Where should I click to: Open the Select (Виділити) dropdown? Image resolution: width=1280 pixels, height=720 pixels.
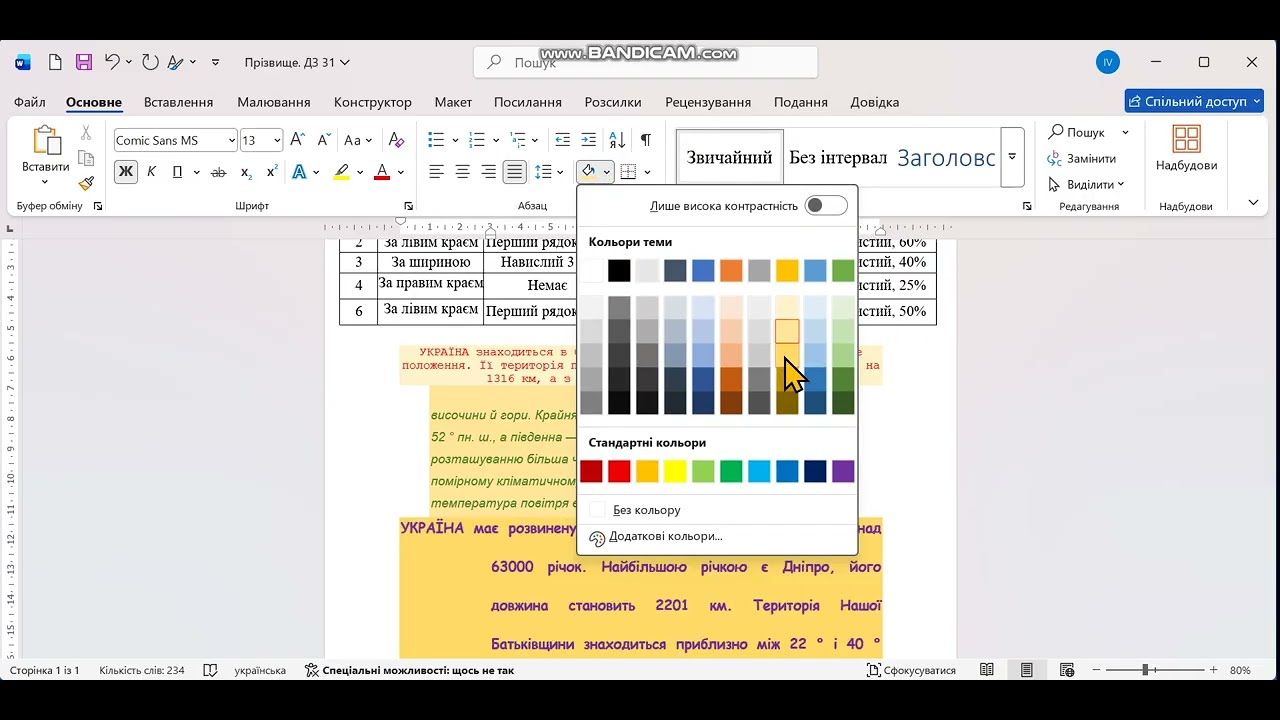1087,184
